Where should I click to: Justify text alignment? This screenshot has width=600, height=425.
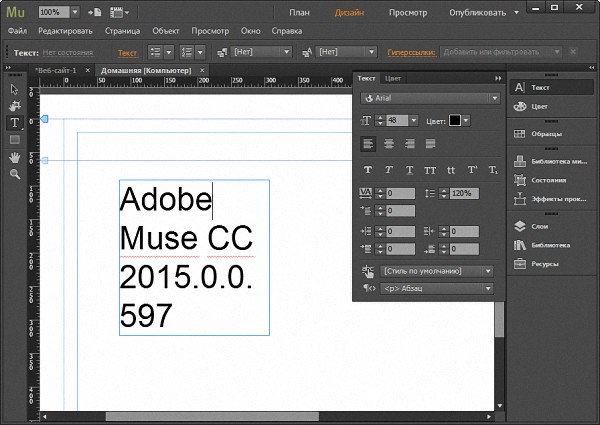(430, 144)
